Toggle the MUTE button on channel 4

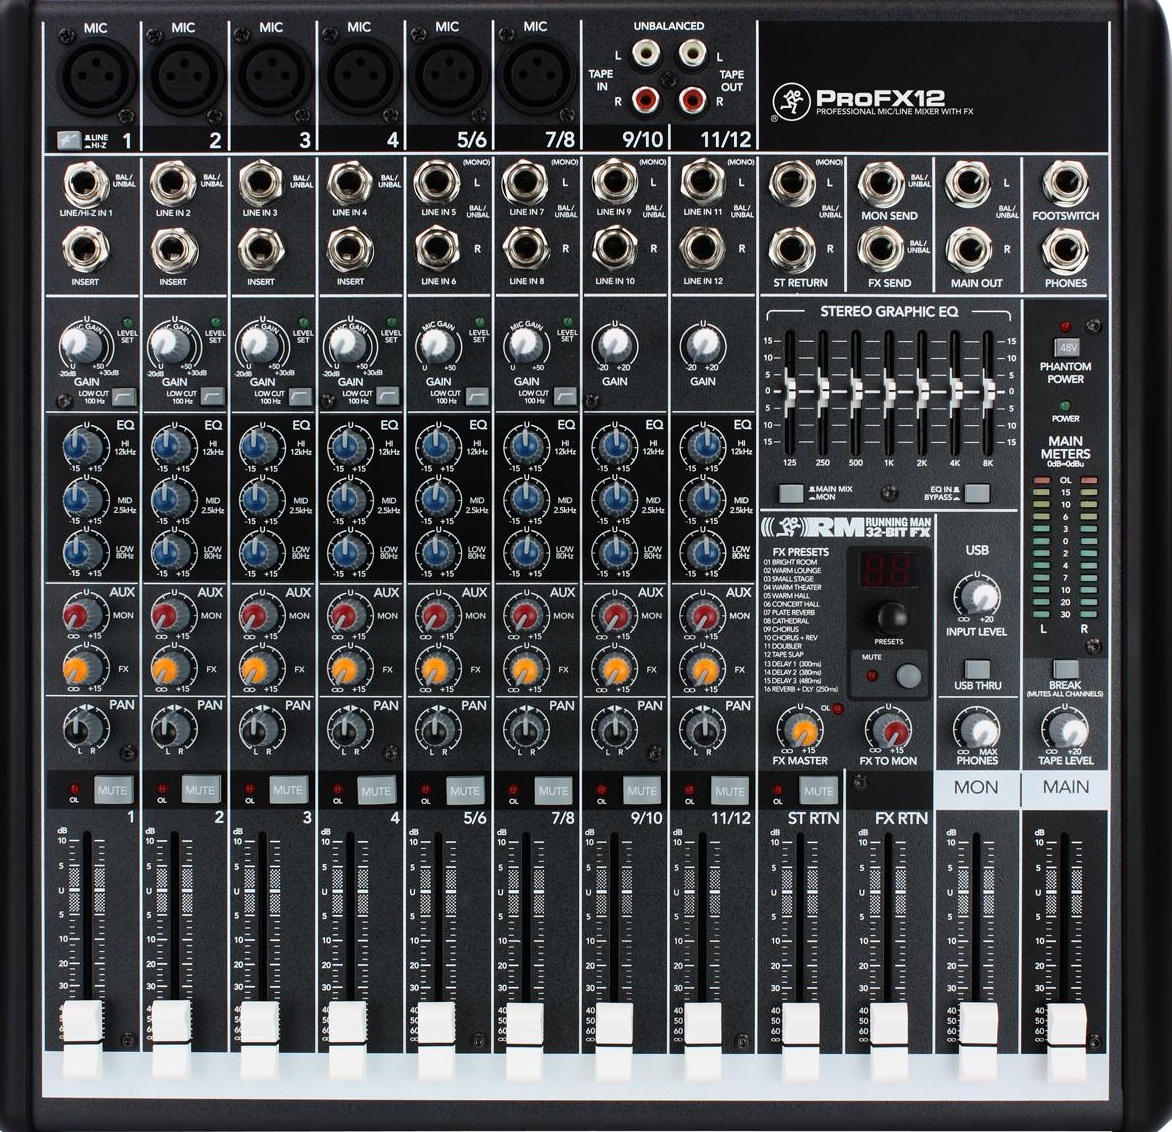[376, 790]
